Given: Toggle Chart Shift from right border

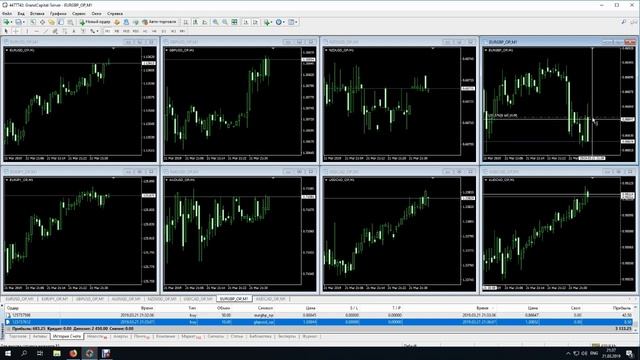Looking at the screenshot, I should [255, 22].
